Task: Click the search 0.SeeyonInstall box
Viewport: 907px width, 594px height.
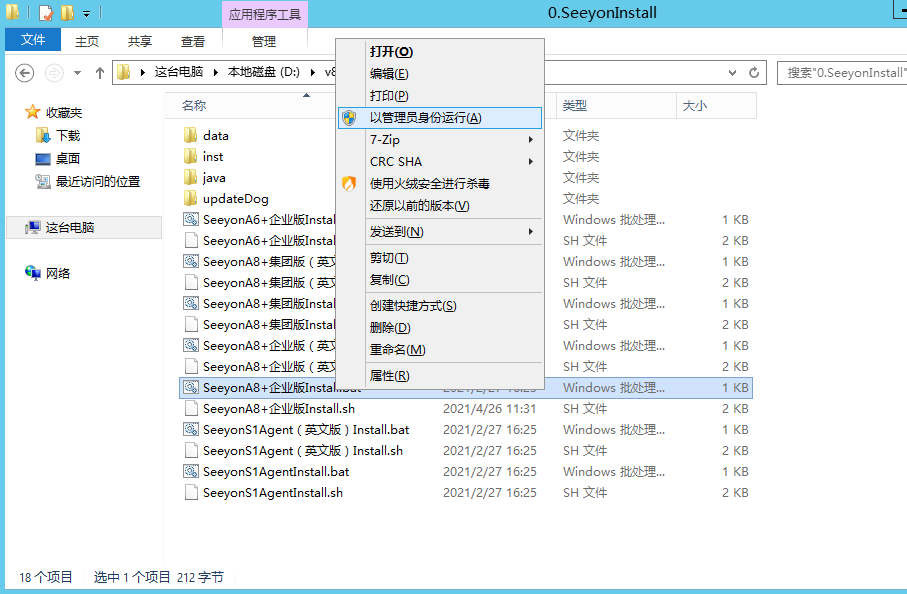Action: point(843,73)
